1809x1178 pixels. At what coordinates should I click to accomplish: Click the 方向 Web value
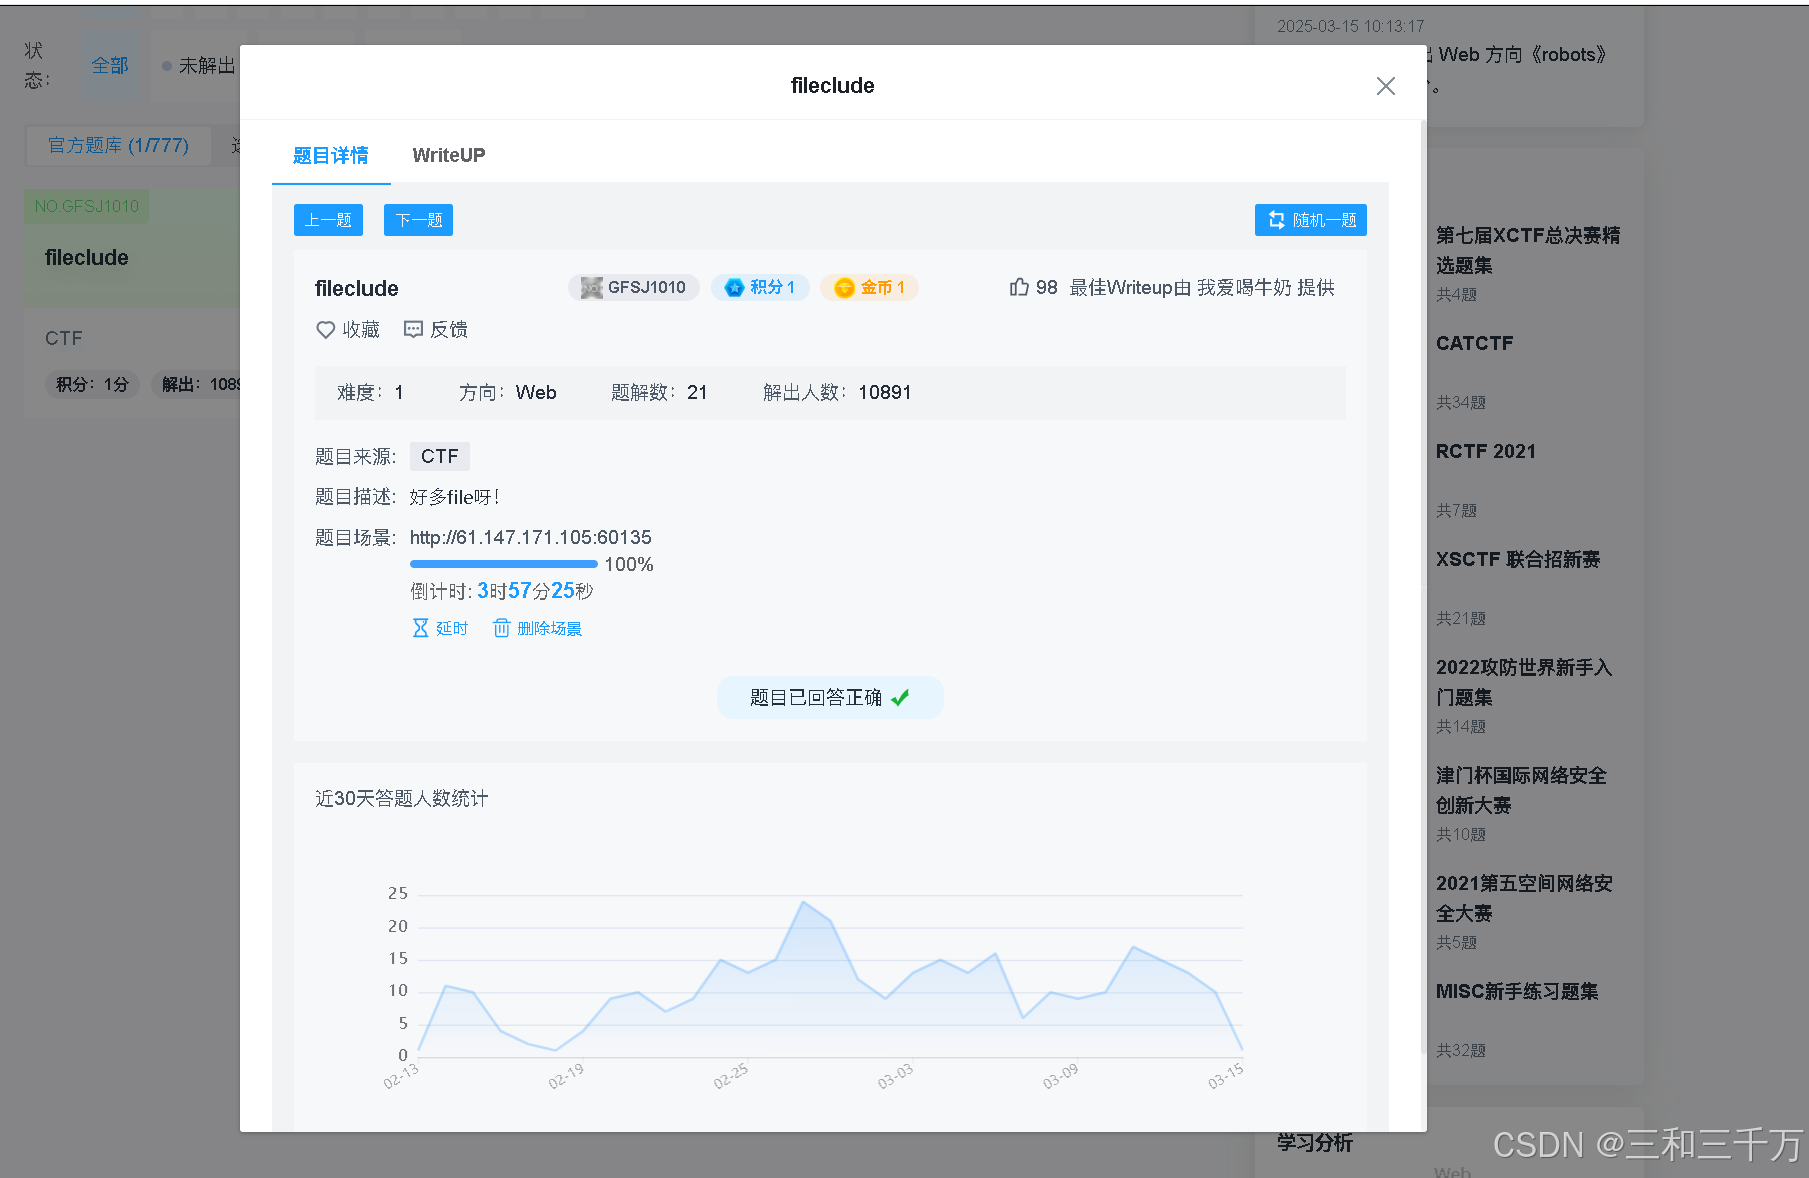pos(536,392)
